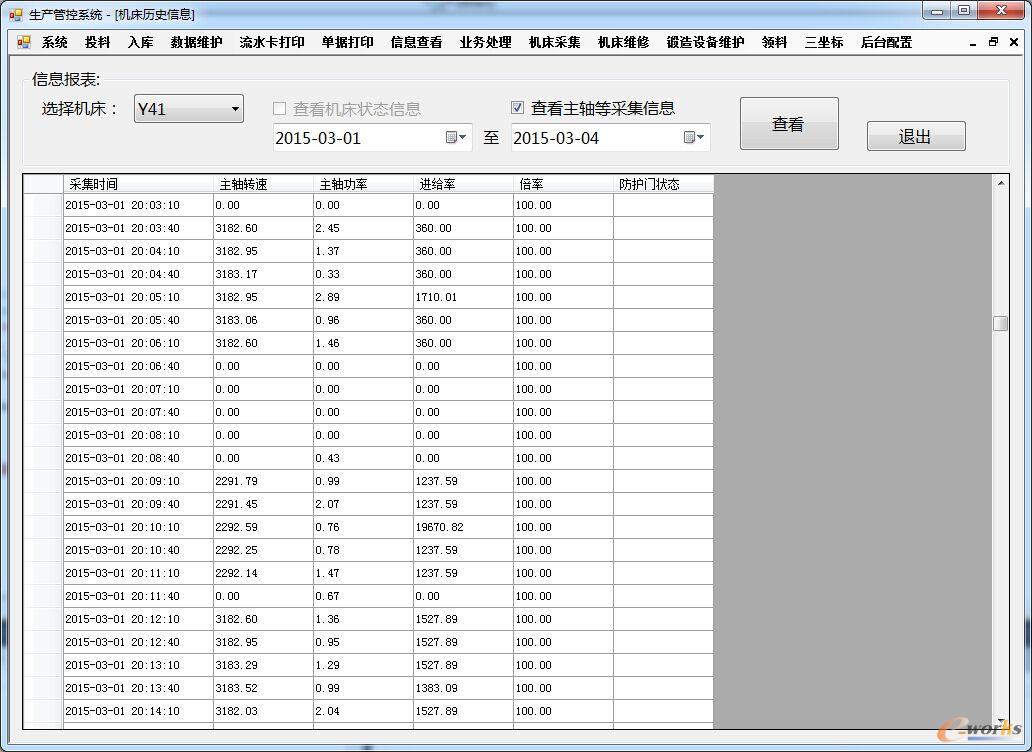Select cell 2015-03-01 20:03:10
Image resolution: width=1032 pixels, height=752 pixels.
pyautogui.click(x=138, y=205)
